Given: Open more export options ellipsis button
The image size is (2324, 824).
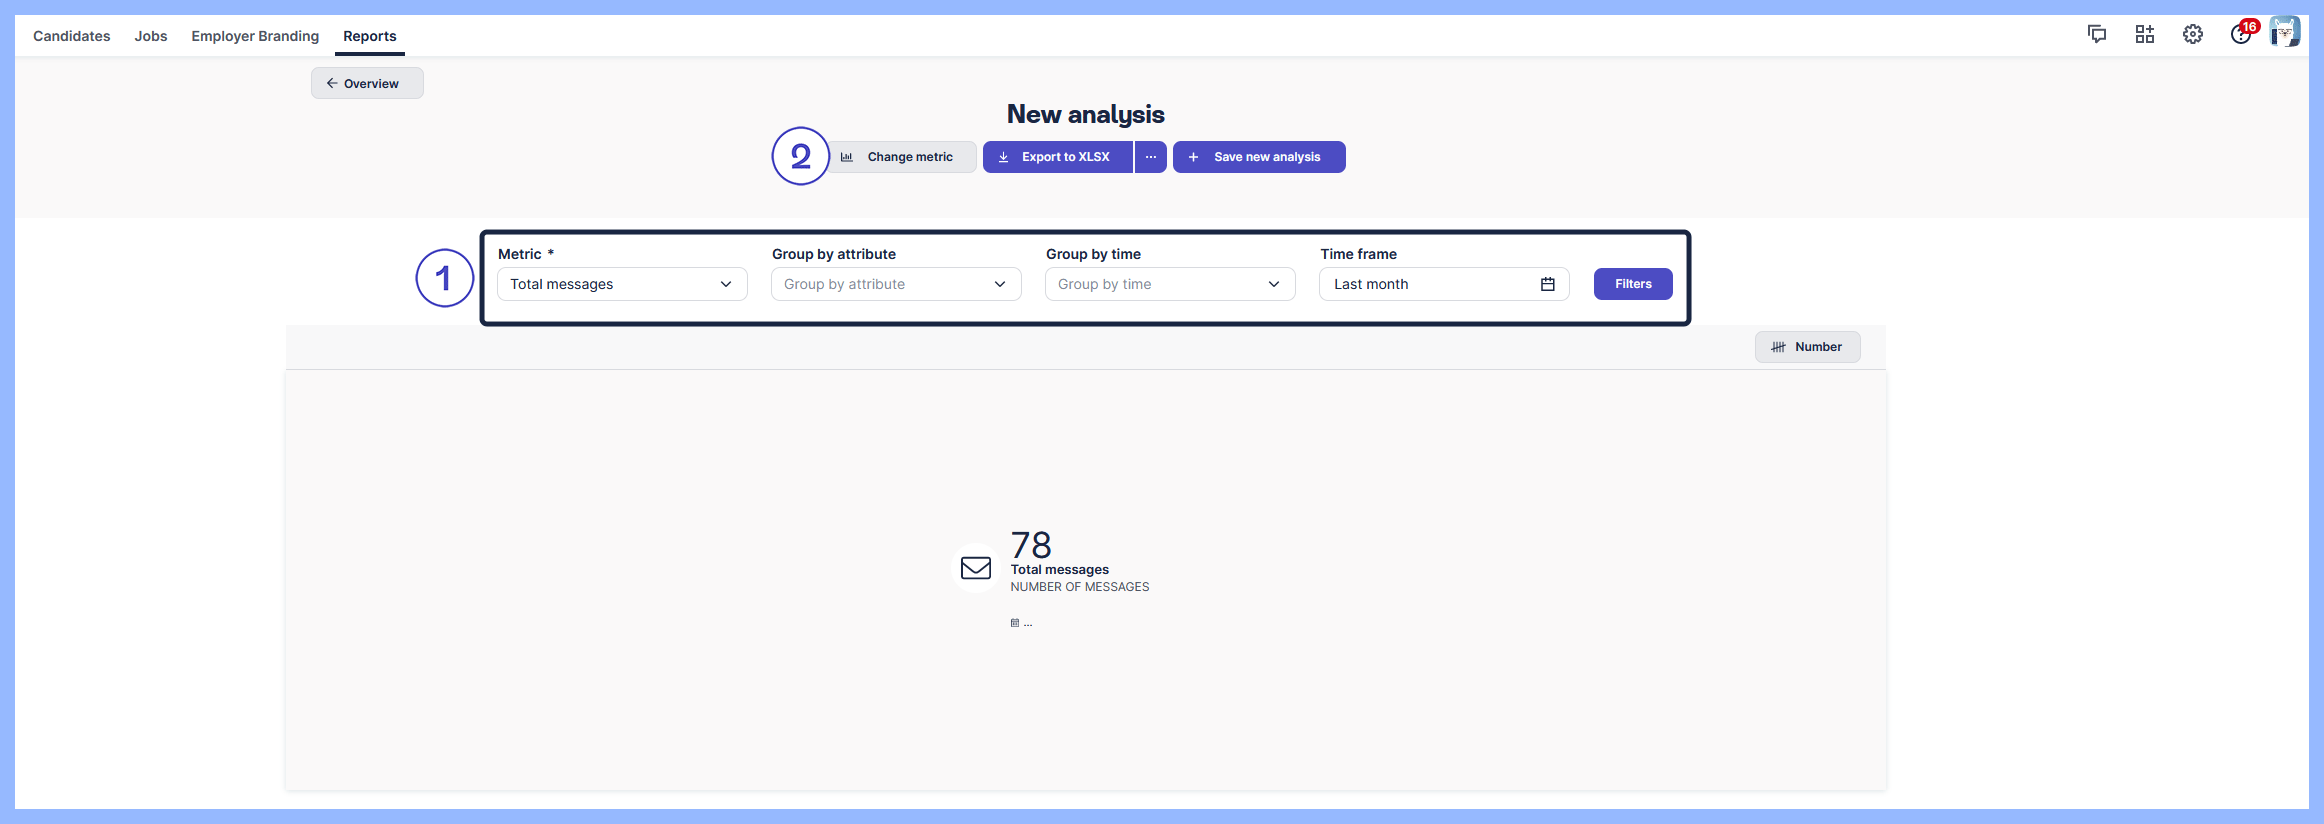Looking at the screenshot, I should (x=1151, y=157).
